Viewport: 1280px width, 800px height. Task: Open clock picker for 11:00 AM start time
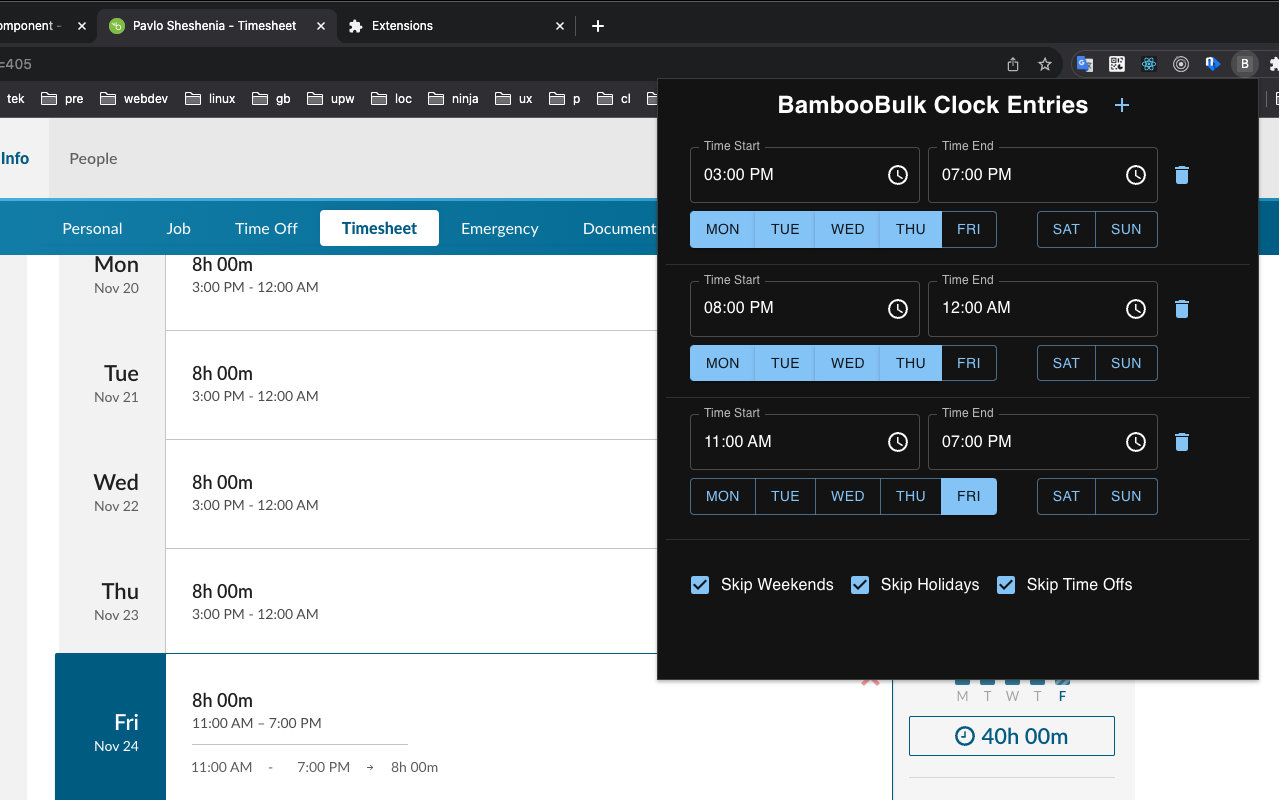click(898, 442)
